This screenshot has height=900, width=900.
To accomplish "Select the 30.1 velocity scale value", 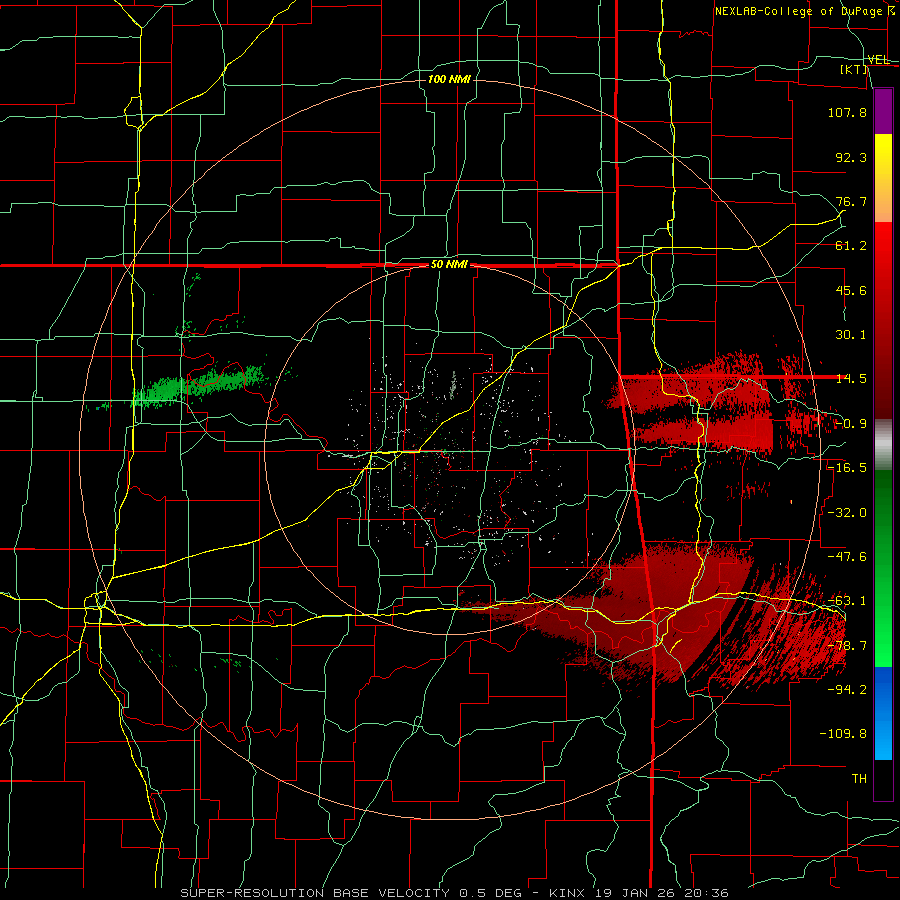I will [851, 335].
